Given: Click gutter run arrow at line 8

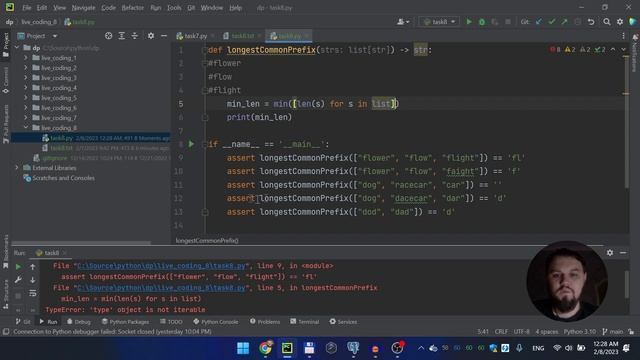Looking at the screenshot, I should [x=191, y=144].
